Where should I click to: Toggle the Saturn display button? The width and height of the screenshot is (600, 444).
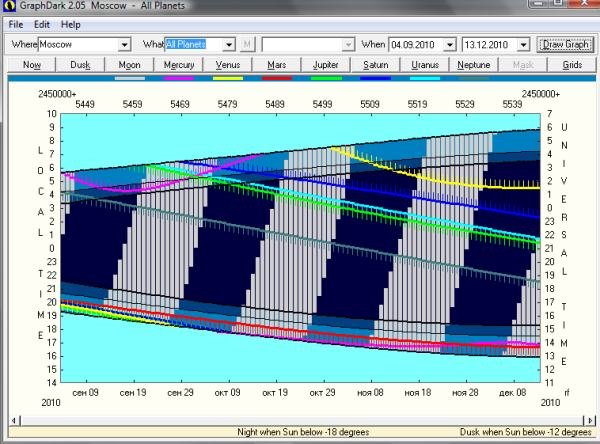(x=375, y=65)
